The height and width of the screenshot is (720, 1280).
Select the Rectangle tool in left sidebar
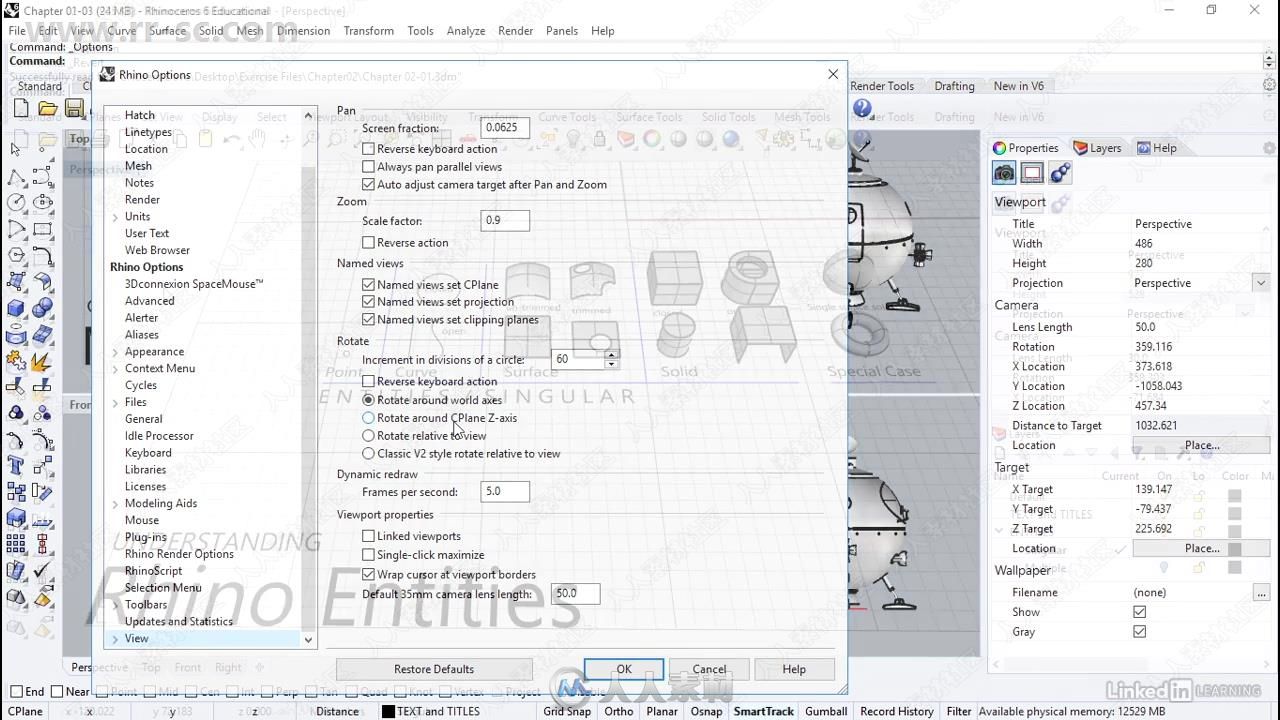[42, 229]
